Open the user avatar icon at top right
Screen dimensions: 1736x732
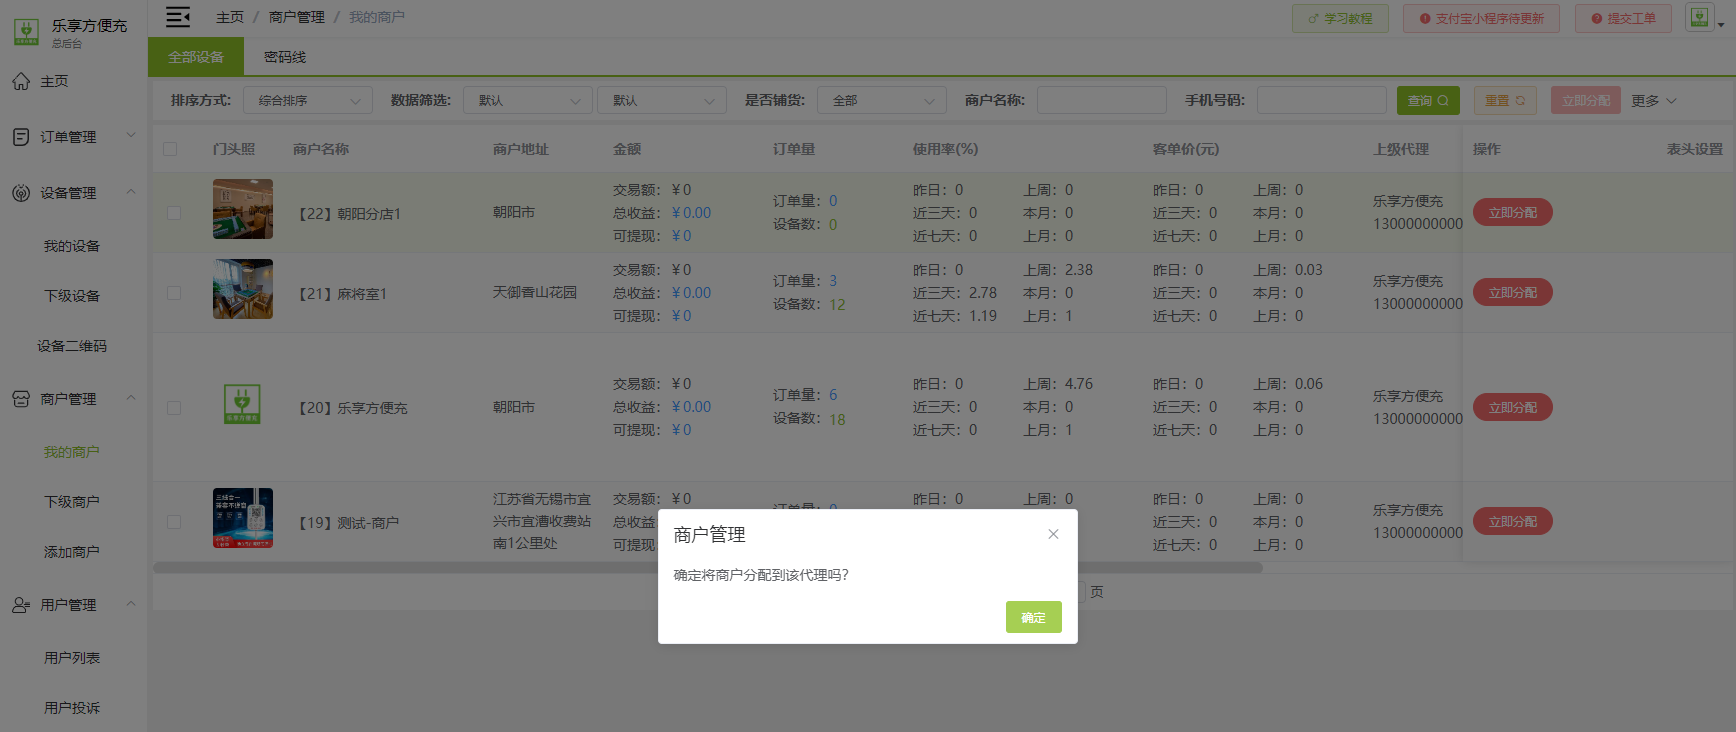[1699, 17]
